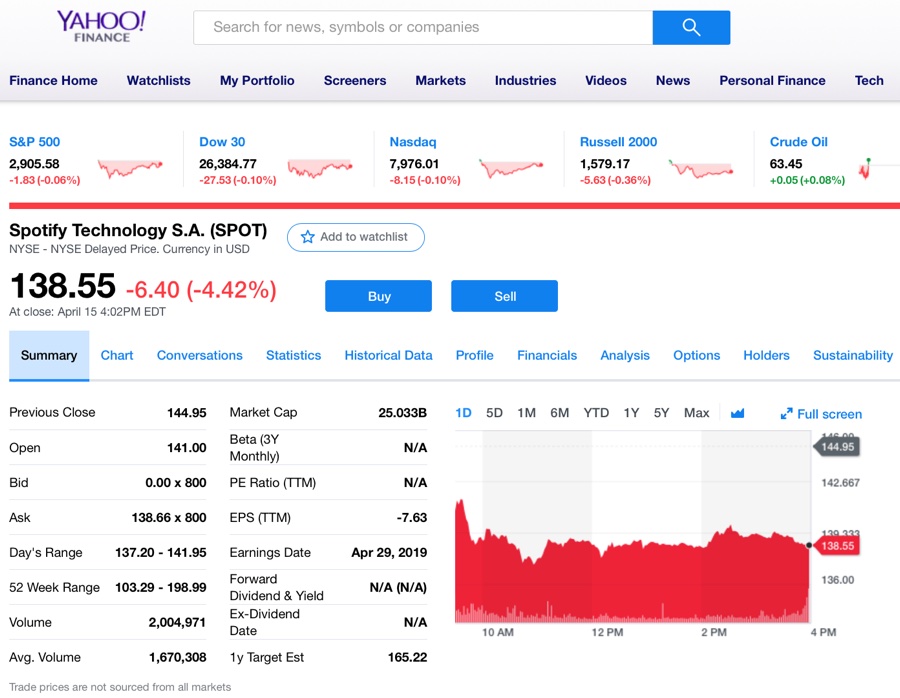The image size is (900, 698).
Task: Select the Max chart range
Action: click(696, 413)
